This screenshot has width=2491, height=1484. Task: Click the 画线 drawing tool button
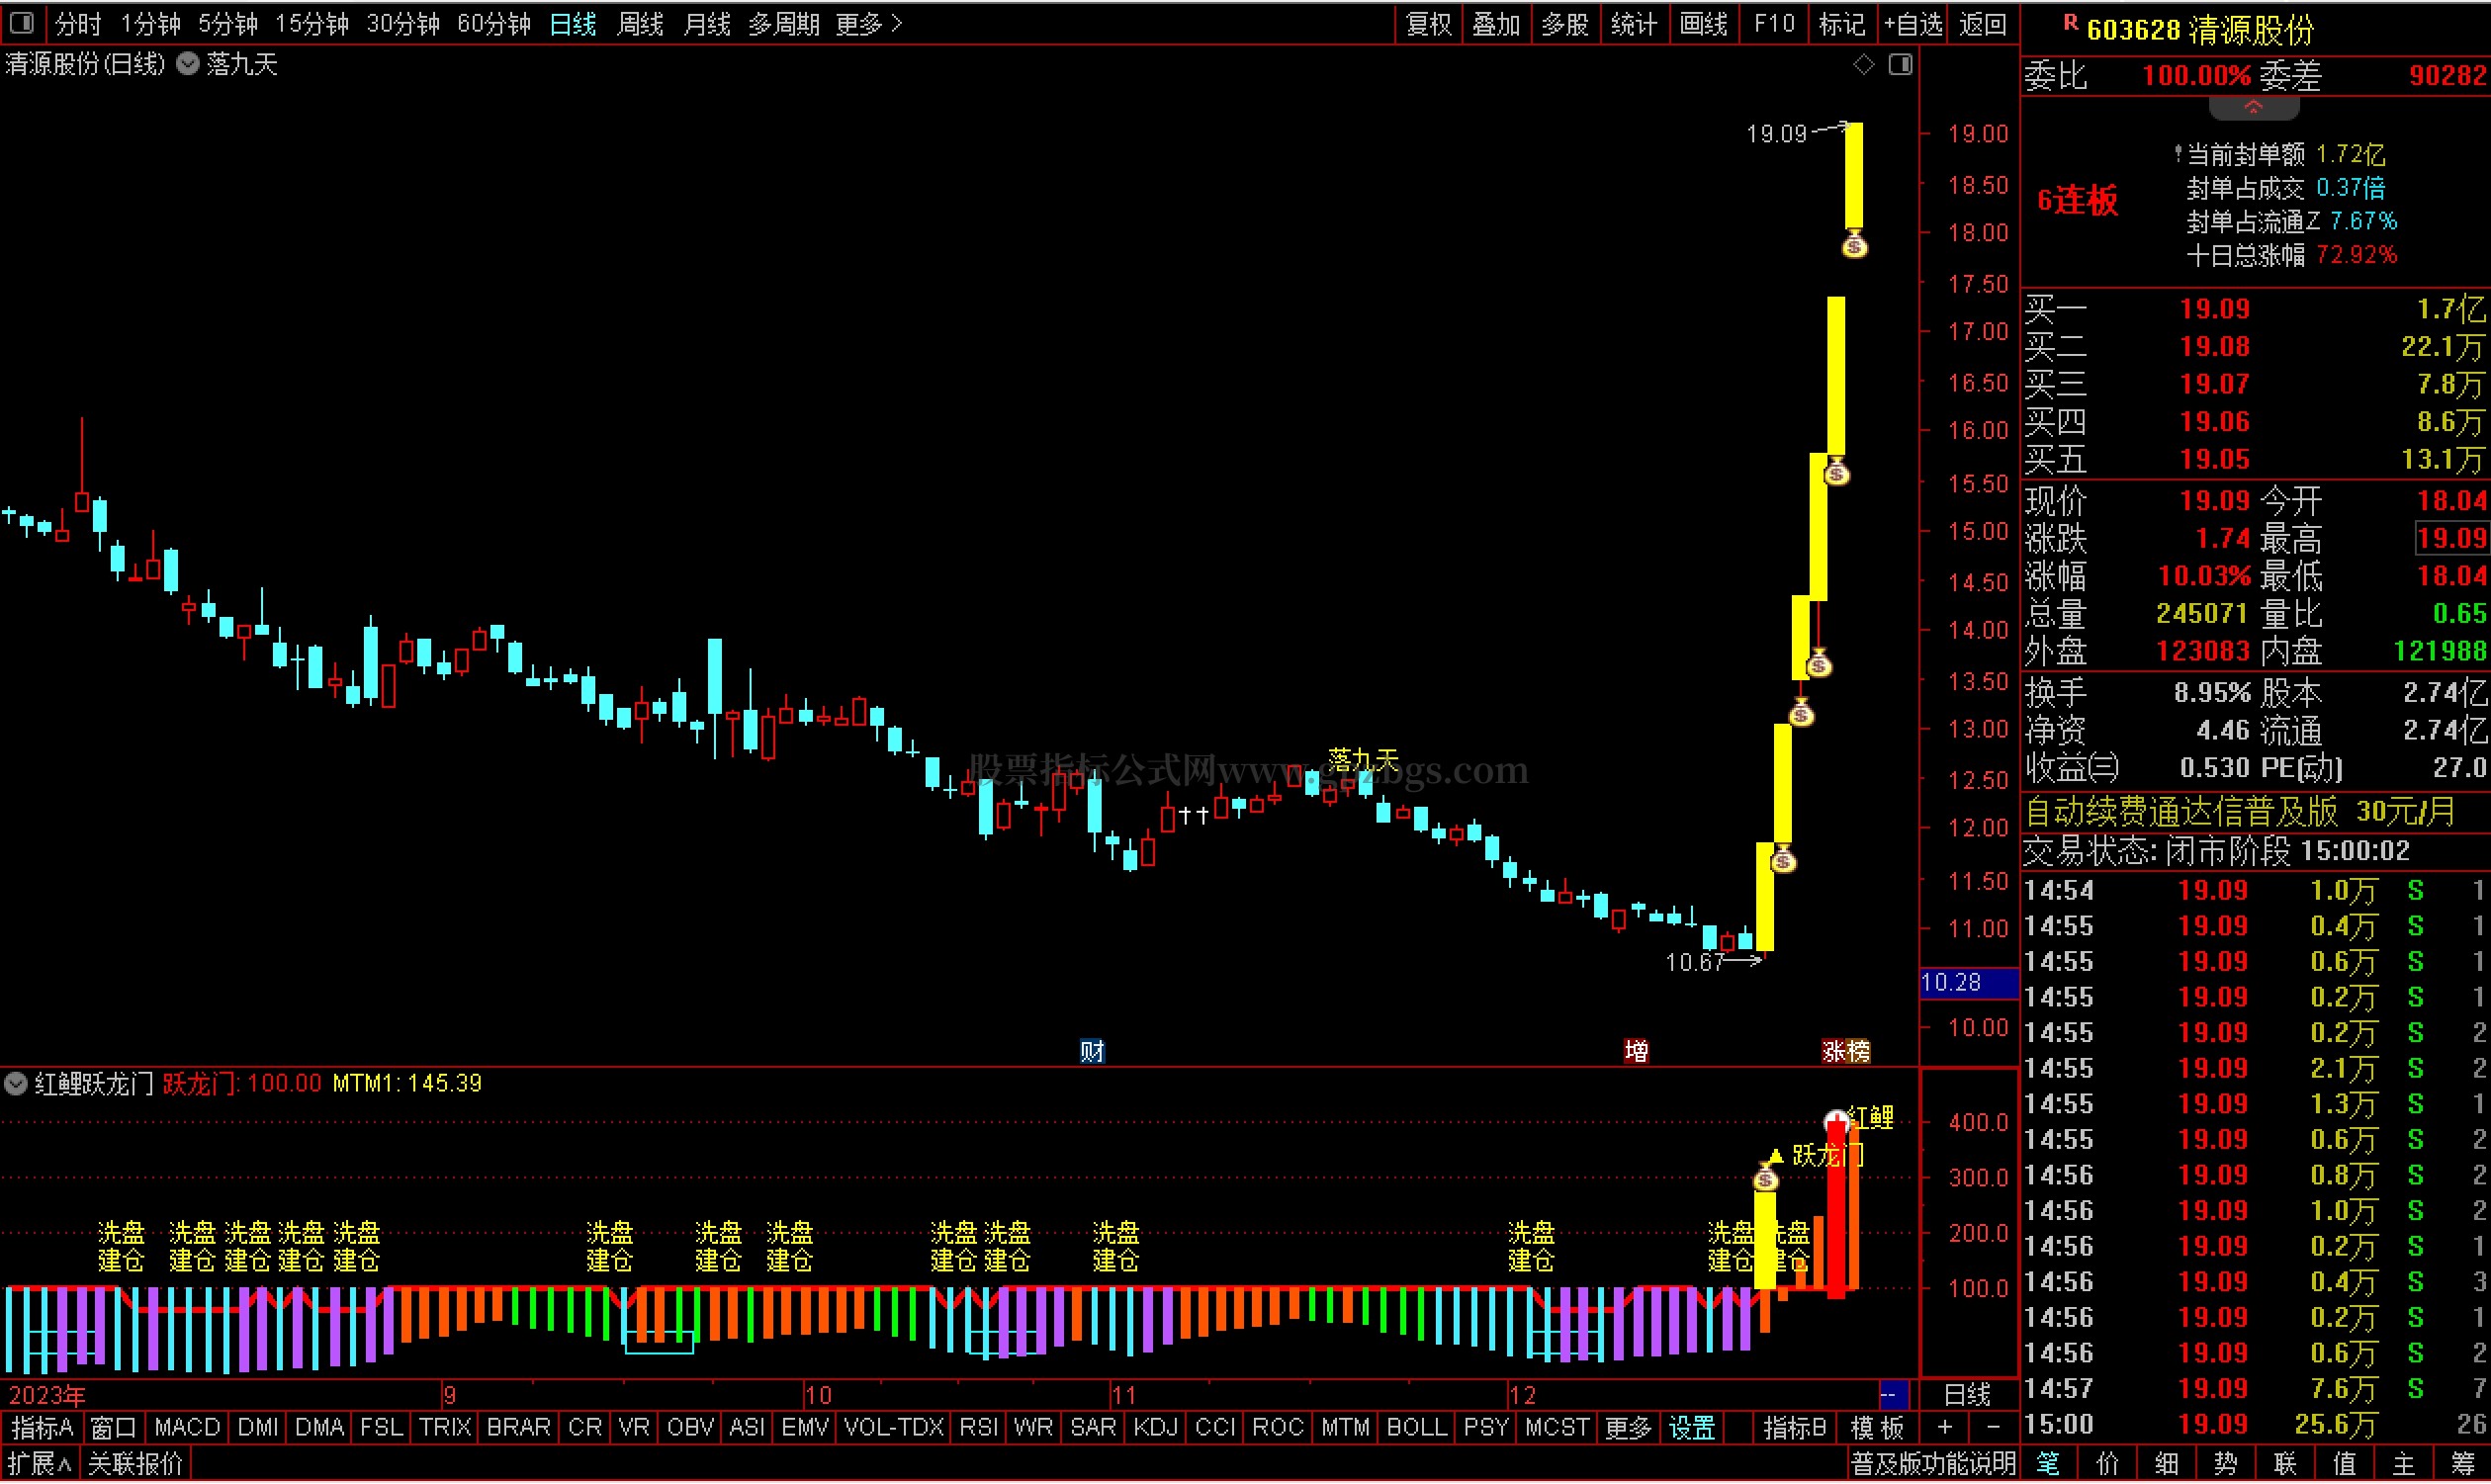coord(1703,23)
